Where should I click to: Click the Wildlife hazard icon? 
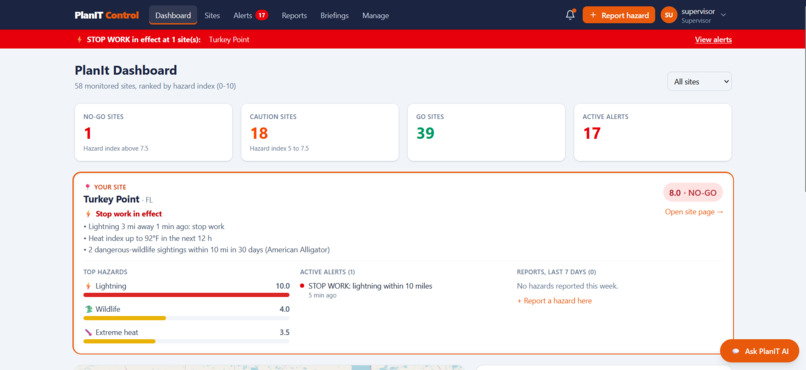(x=88, y=309)
